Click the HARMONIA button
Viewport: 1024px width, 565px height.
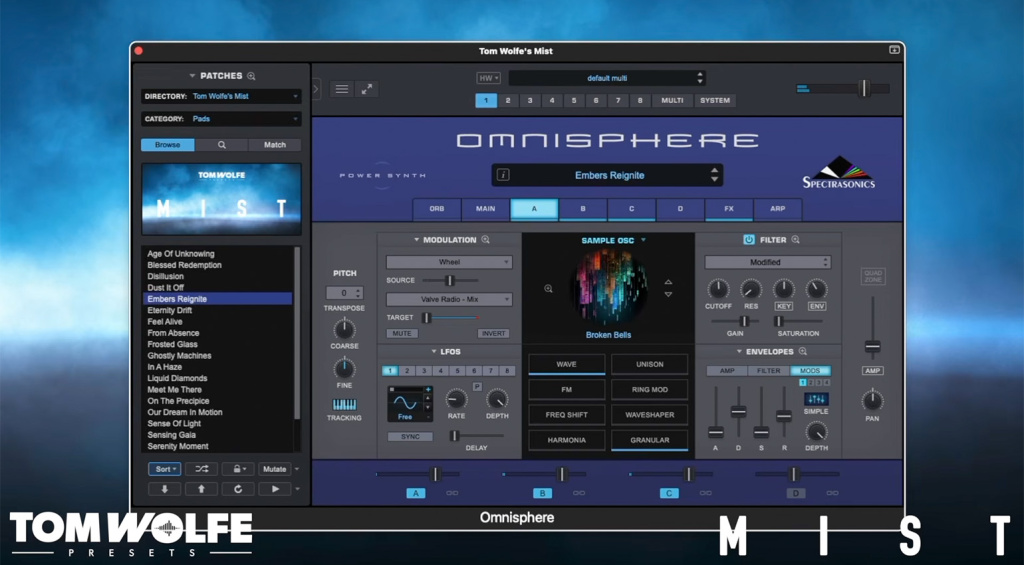(566, 440)
